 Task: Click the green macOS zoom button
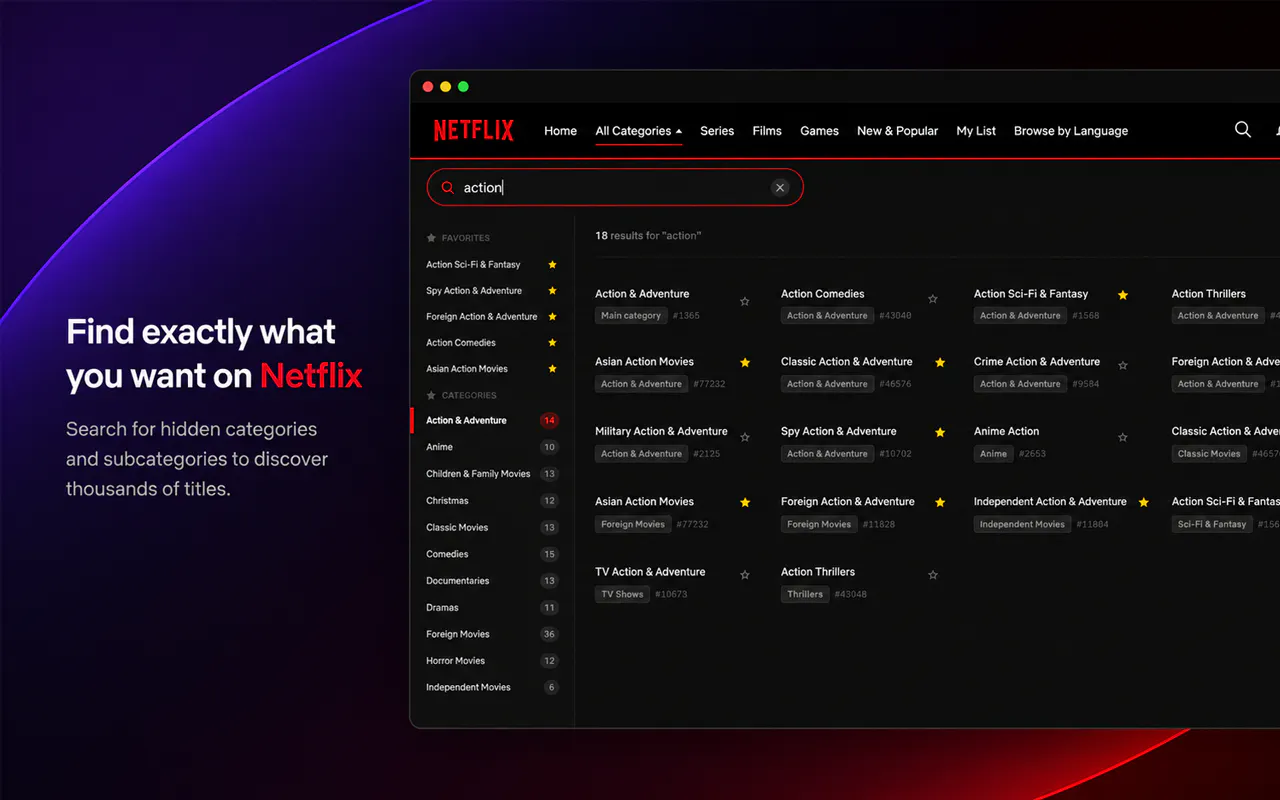point(463,87)
